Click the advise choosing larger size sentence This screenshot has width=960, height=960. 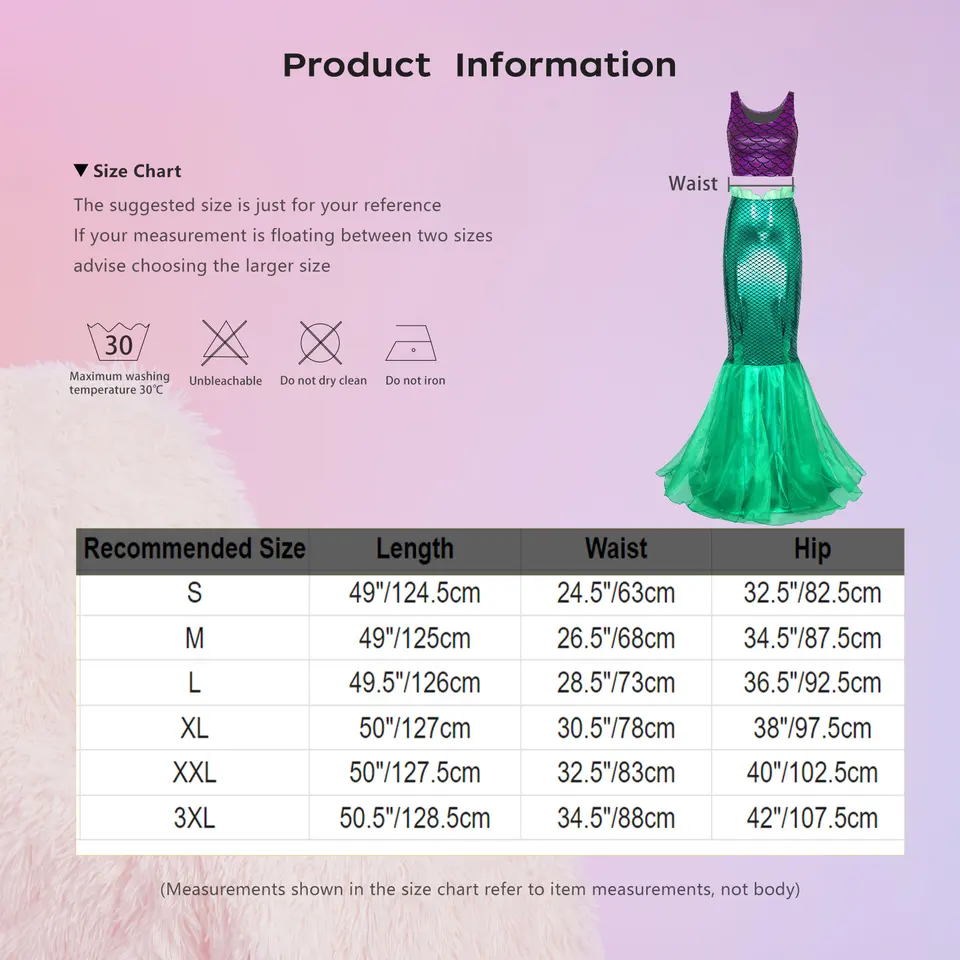pyautogui.click(x=202, y=266)
